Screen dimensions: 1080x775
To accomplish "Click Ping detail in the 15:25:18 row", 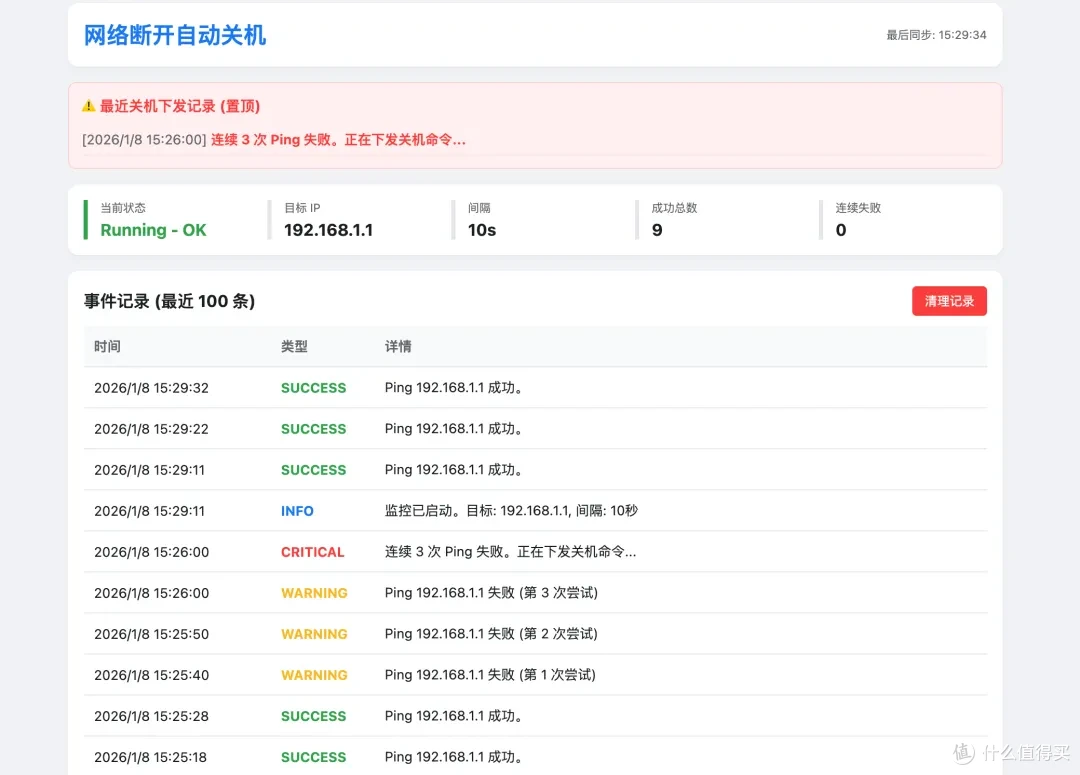I will [x=453, y=757].
